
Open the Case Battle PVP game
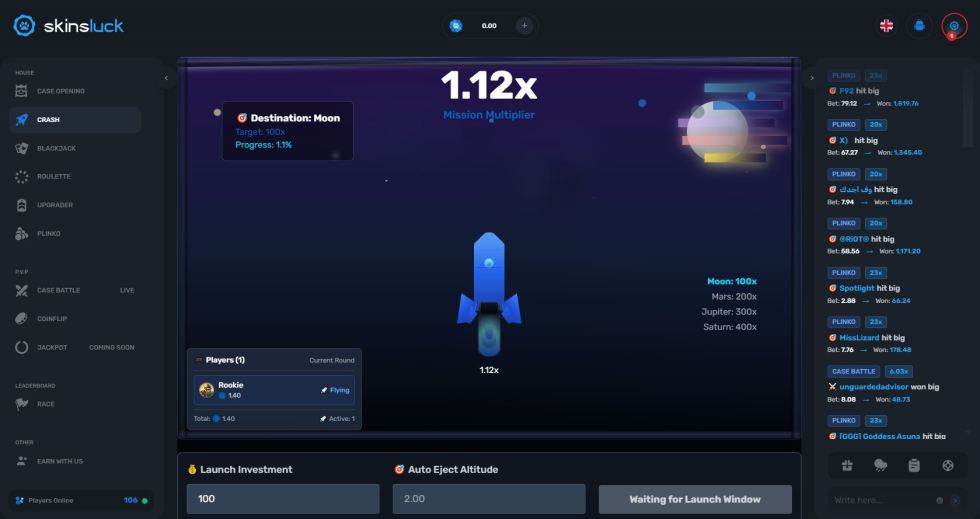[58, 290]
